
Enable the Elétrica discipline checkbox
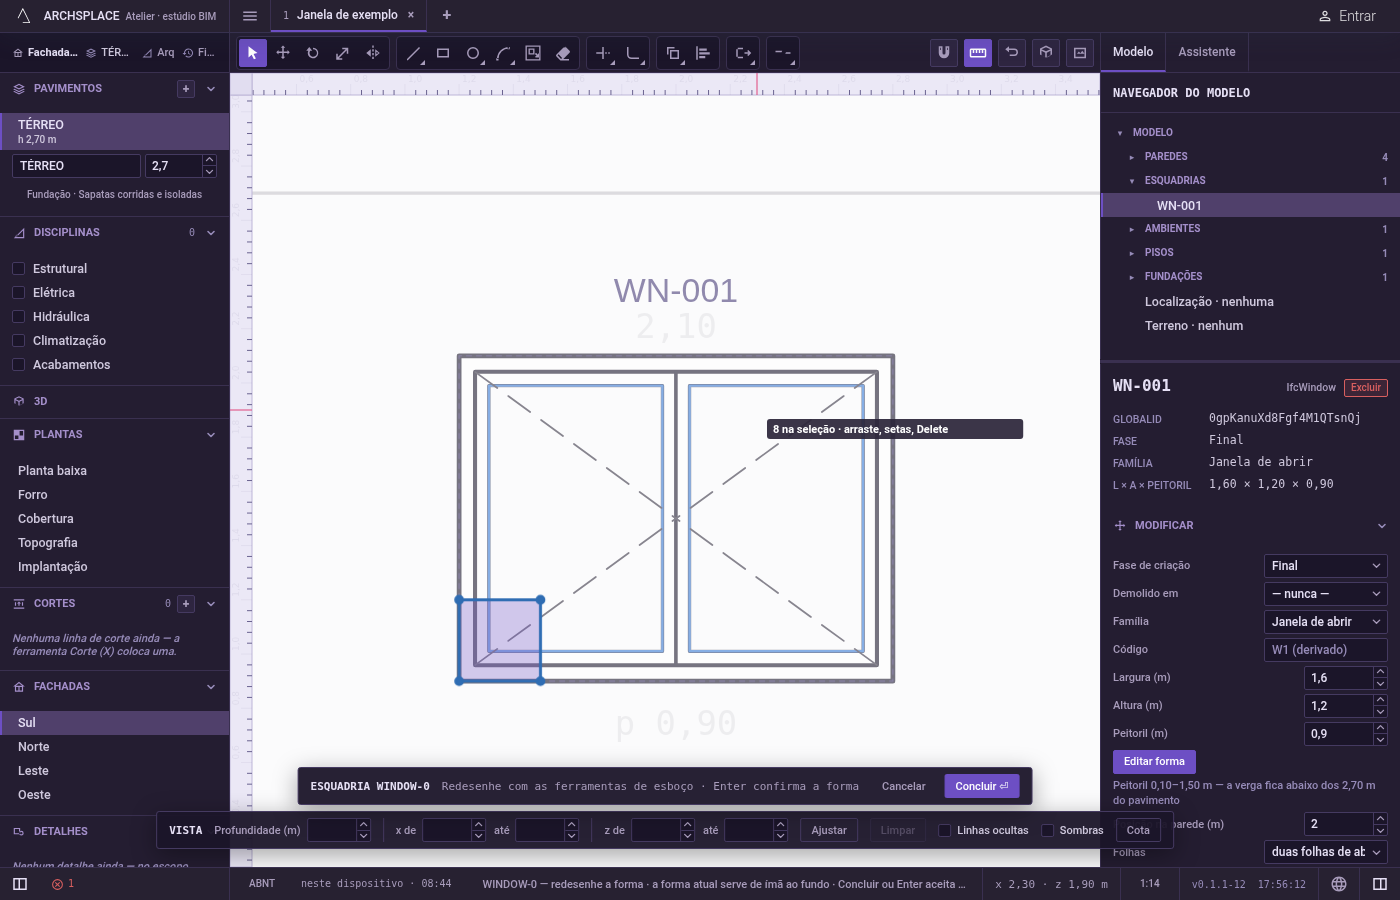coord(18,293)
